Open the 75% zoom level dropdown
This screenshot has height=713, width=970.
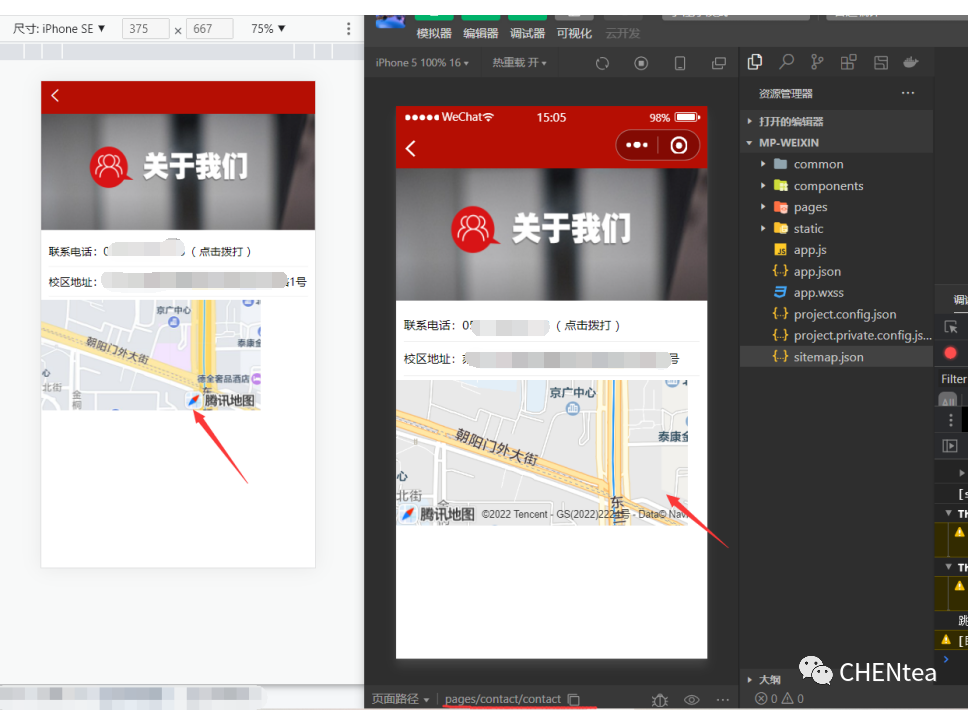tap(268, 28)
